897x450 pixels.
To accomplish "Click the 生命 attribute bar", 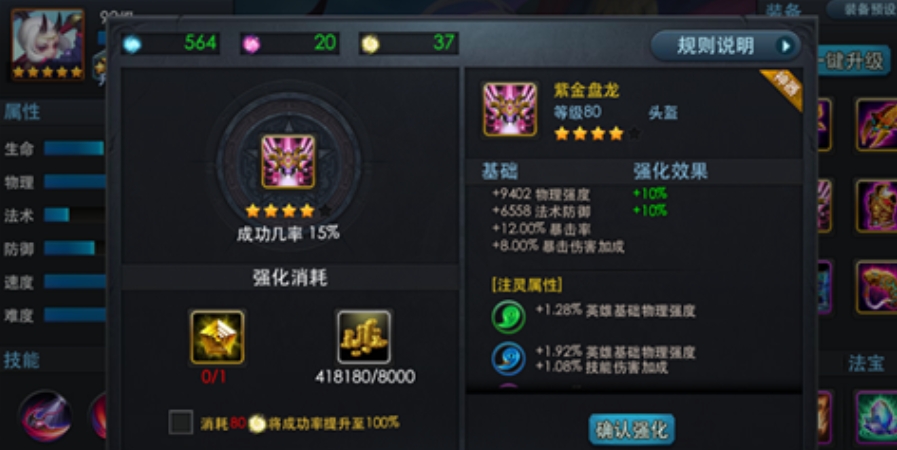I will click(74, 149).
